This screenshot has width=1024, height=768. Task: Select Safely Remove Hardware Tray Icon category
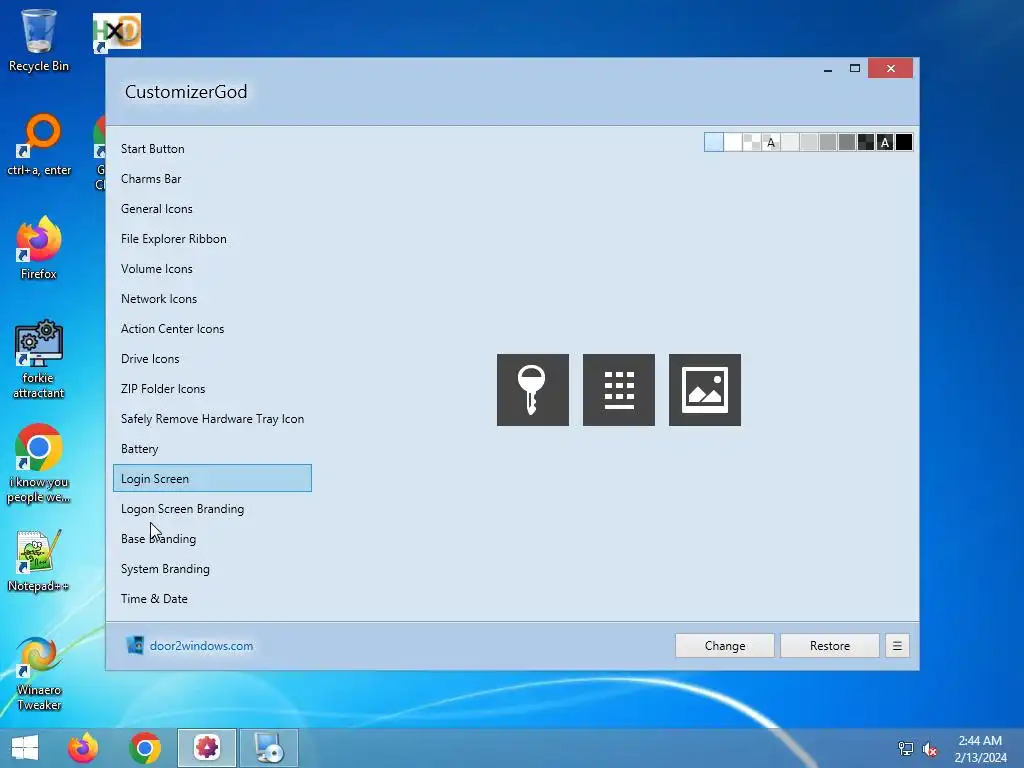coord(212,419)
